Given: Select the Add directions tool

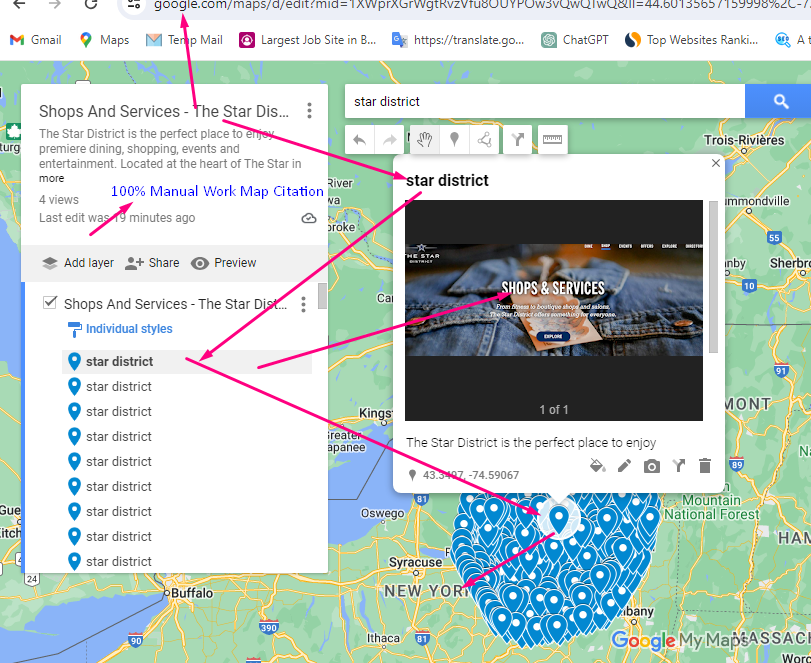Looking at the screenshot, I should 518,140.
